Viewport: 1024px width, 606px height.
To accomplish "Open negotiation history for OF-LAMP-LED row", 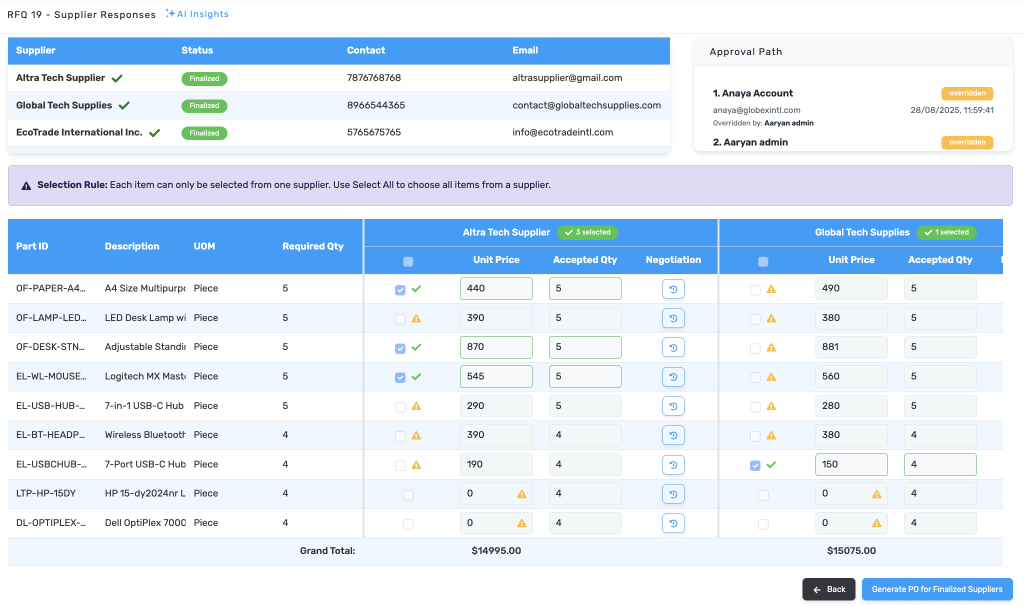I will click(673, 319).
